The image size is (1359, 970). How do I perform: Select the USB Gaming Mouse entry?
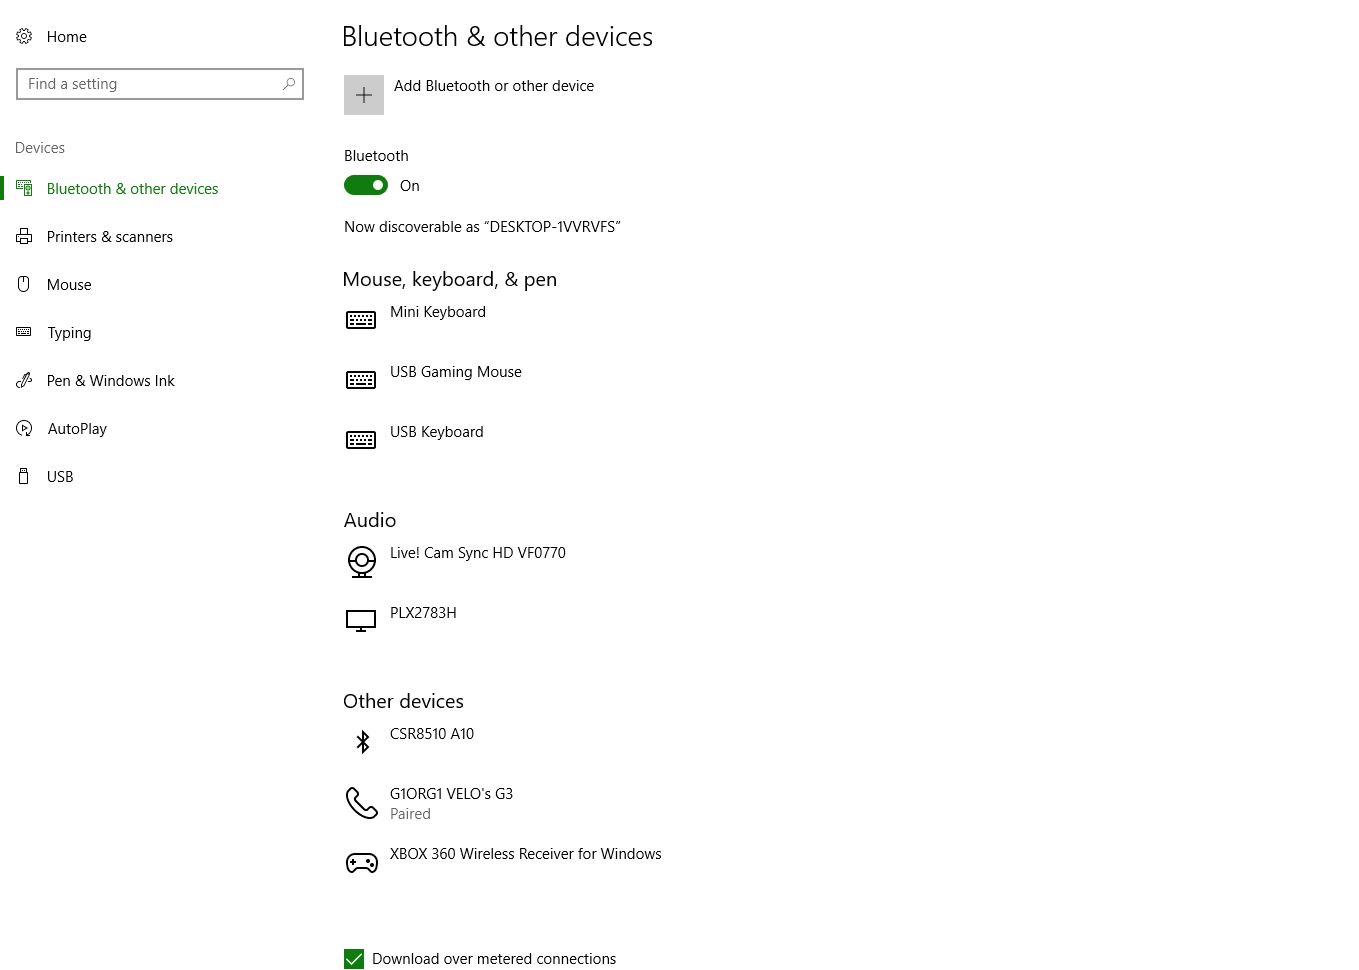[455, 372]
